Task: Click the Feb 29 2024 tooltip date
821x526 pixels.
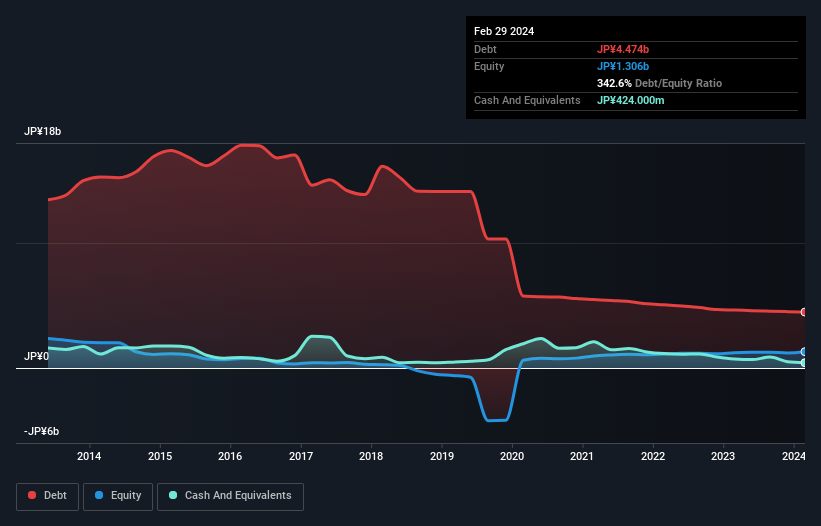Action: [504, 31]
